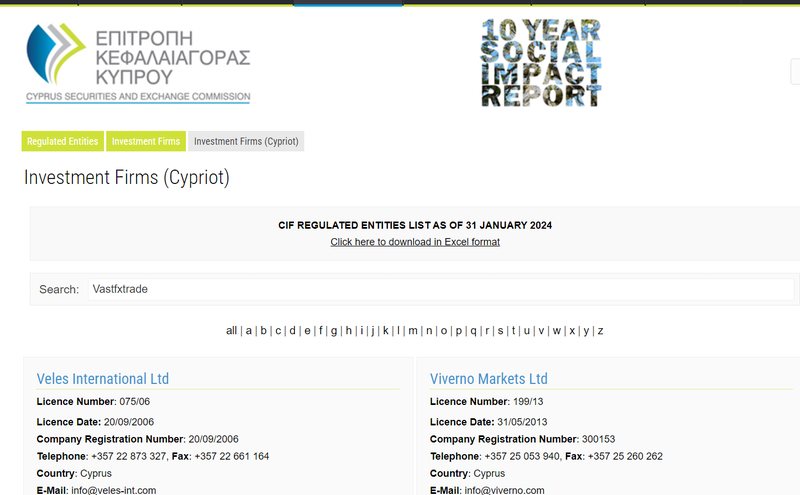800x495 pixels.
Task: Click Viverno telephone +357 25 053 940
Action: pyautogui.click(x=522, y=456)
